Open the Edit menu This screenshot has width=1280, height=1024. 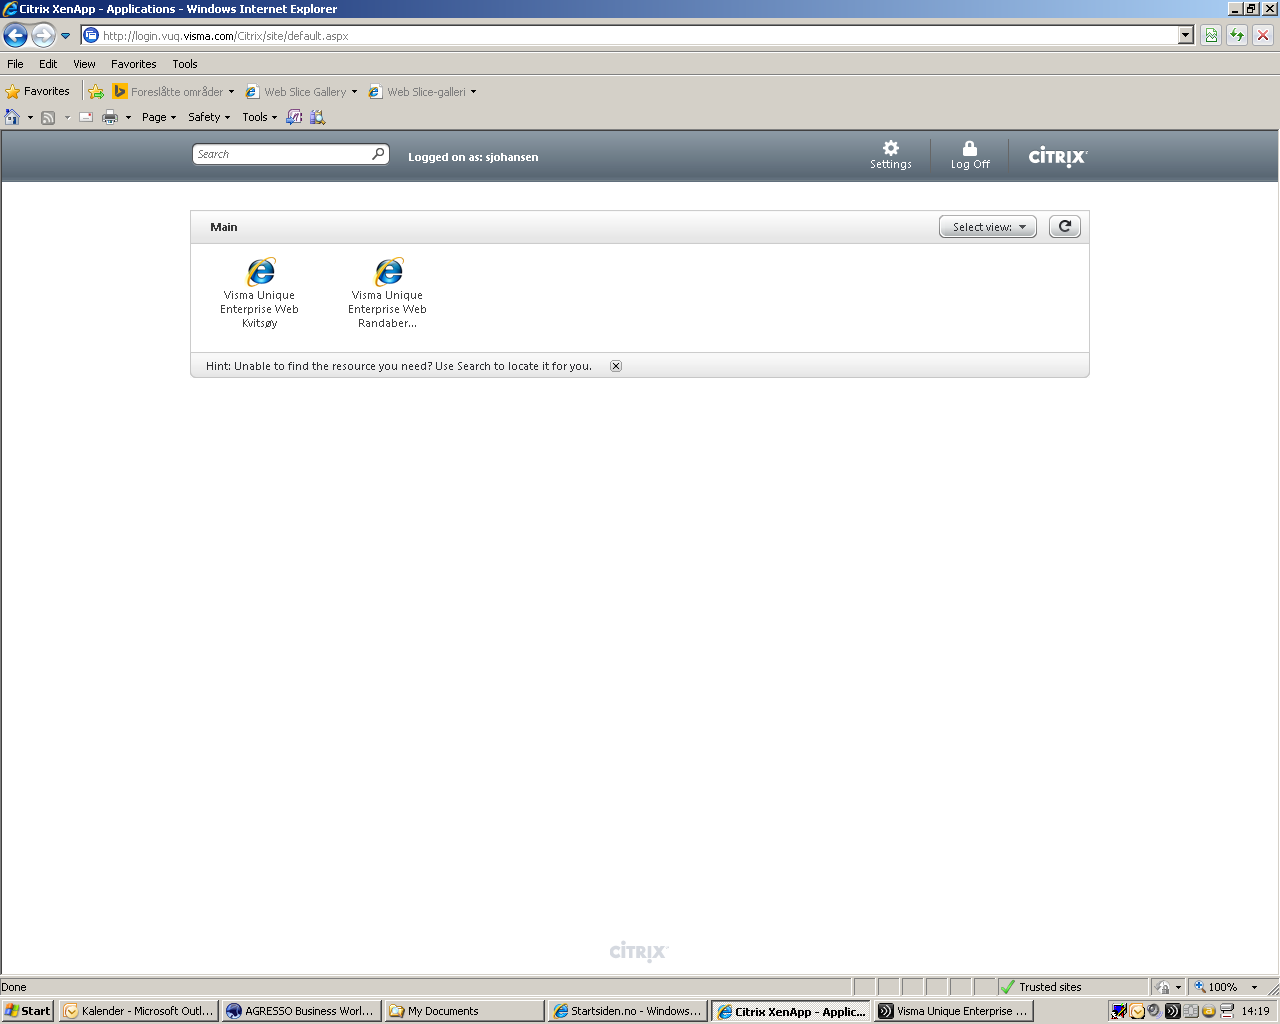point(48,64)
